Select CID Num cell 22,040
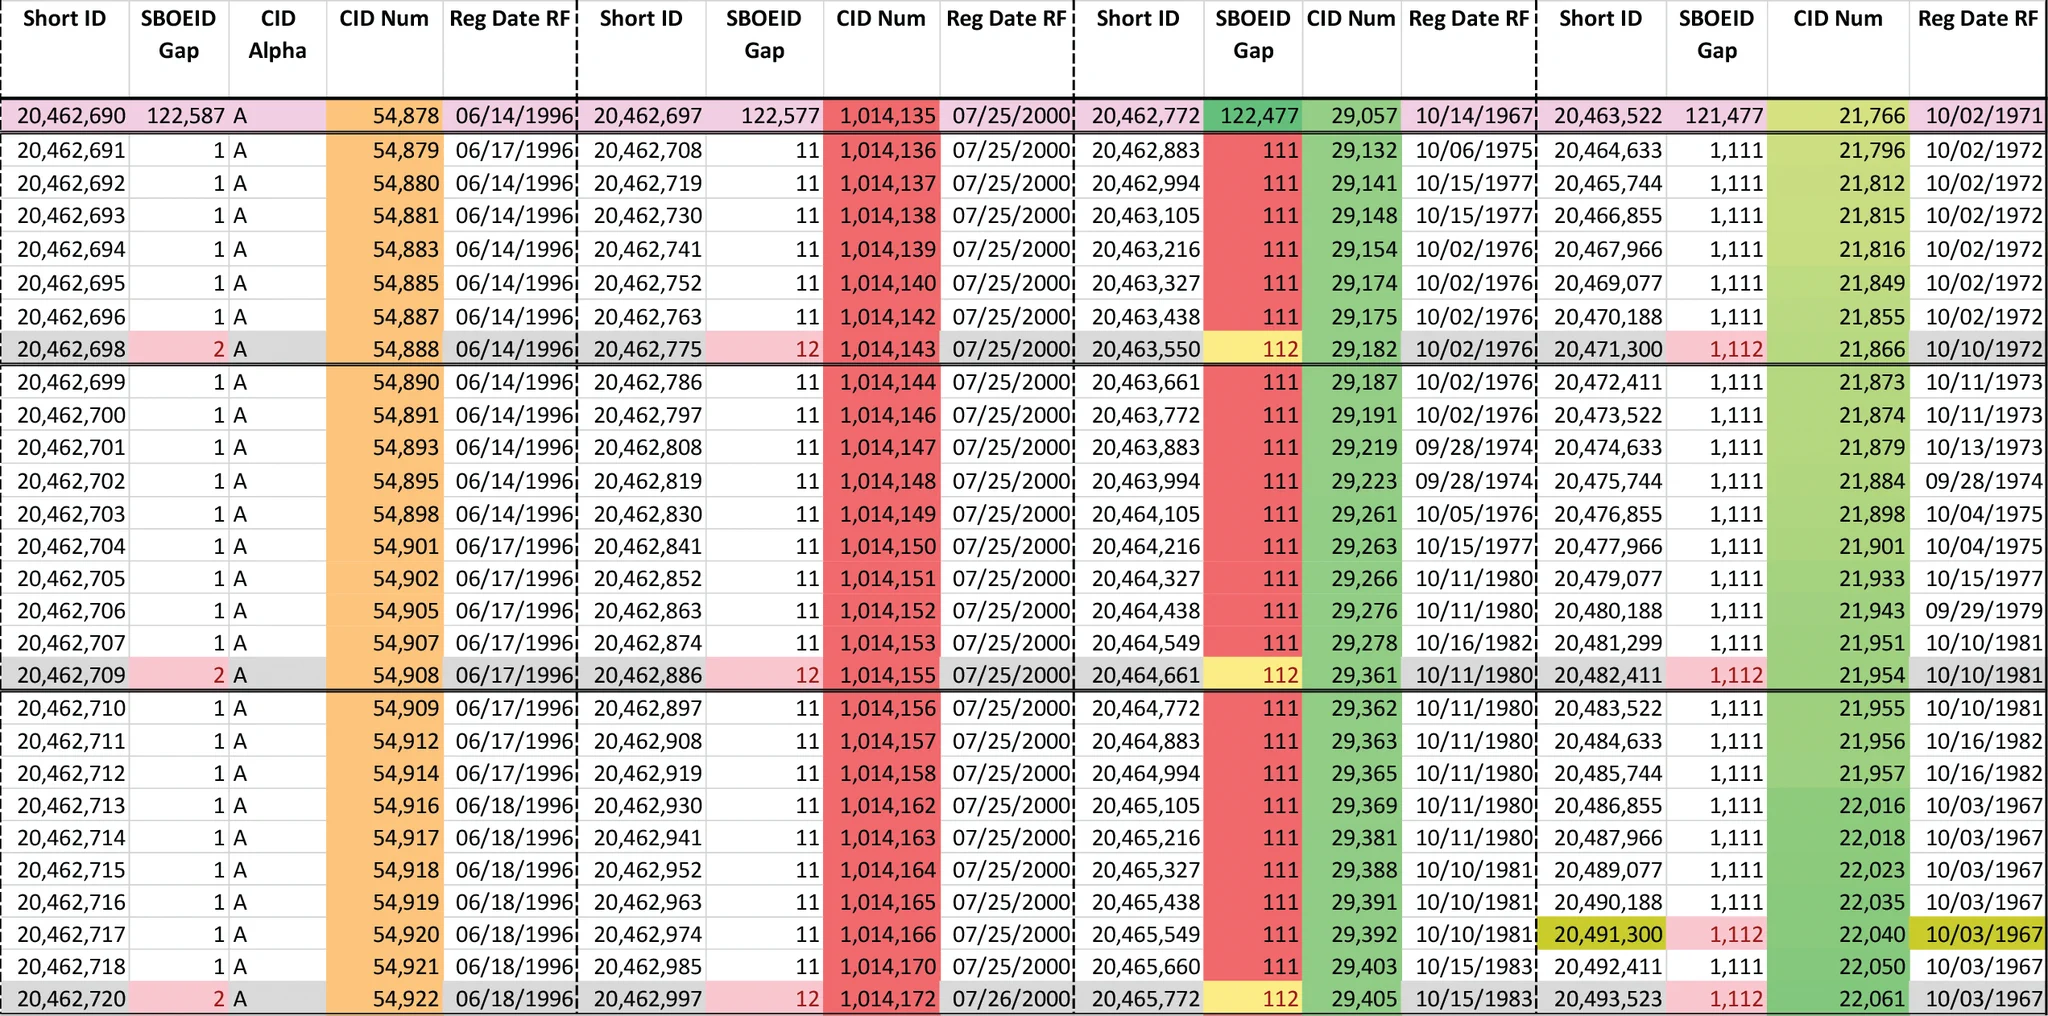Viewport: 2048px width, 1016px height. 1838,935
